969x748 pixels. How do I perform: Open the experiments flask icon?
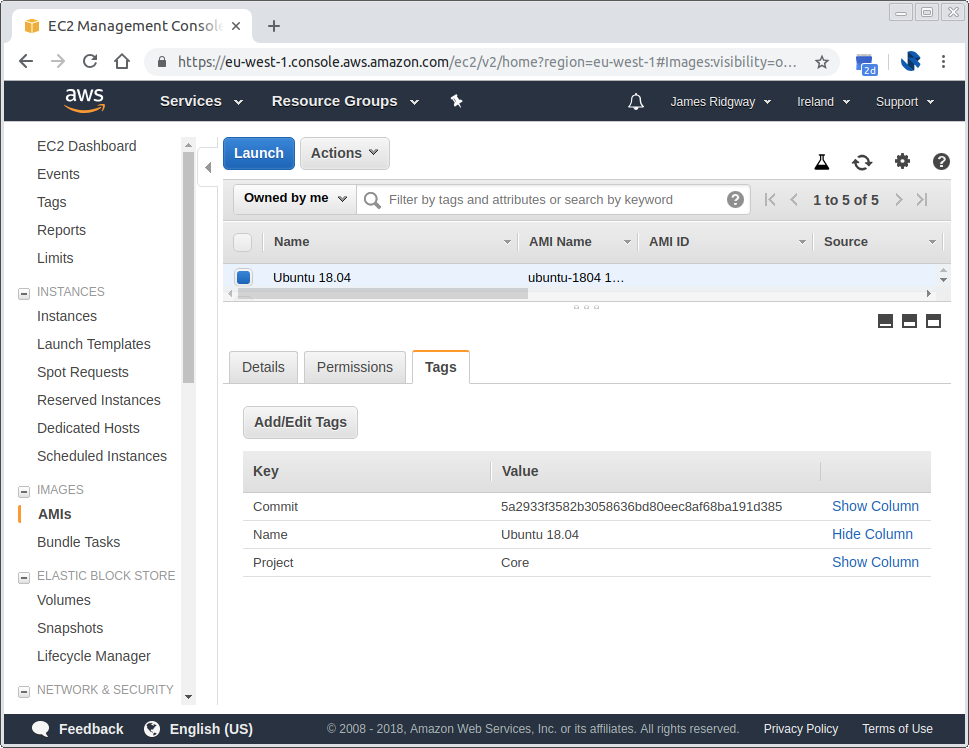[x=821, y=162]
